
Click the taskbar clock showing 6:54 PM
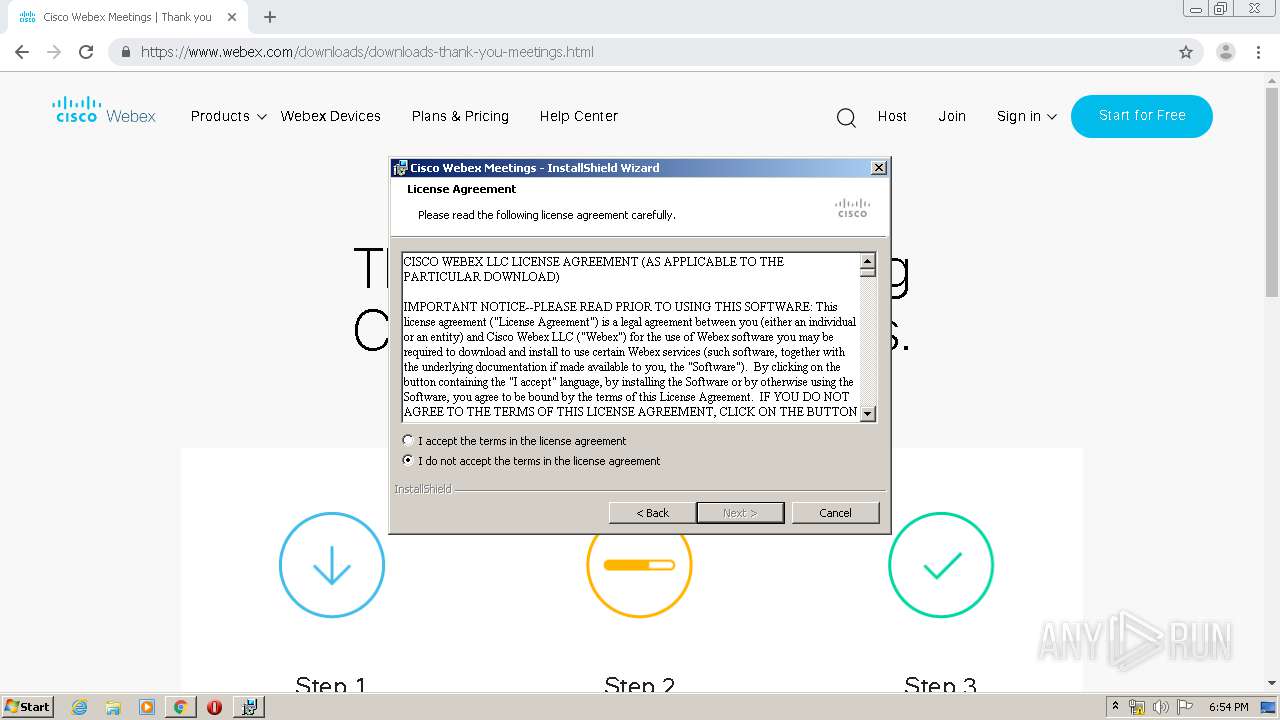(x=1229, y=707)
